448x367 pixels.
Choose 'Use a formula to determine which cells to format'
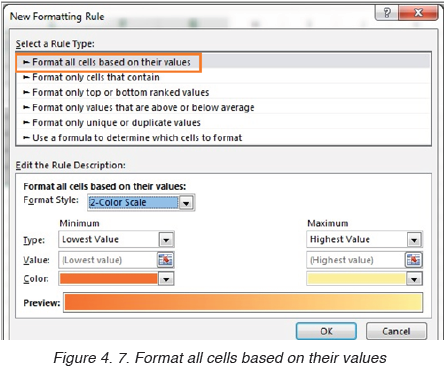222,137
